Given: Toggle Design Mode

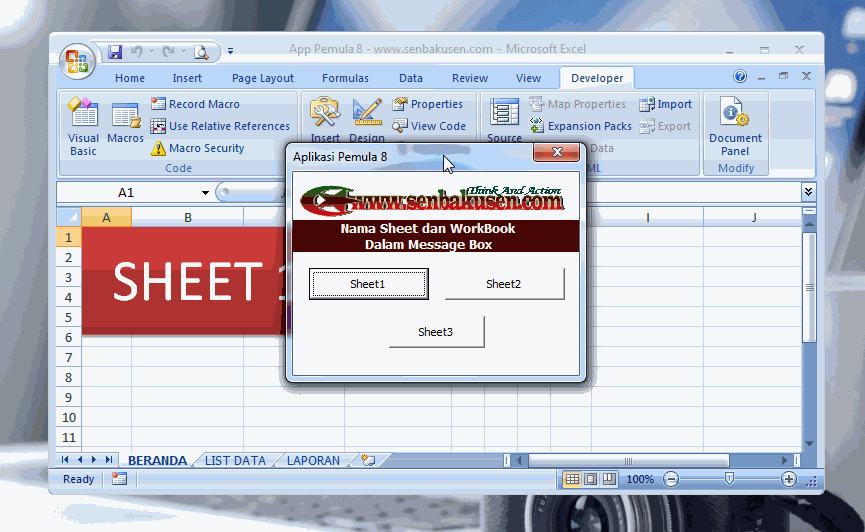Looking at the screenshot, I should (367, 119).
